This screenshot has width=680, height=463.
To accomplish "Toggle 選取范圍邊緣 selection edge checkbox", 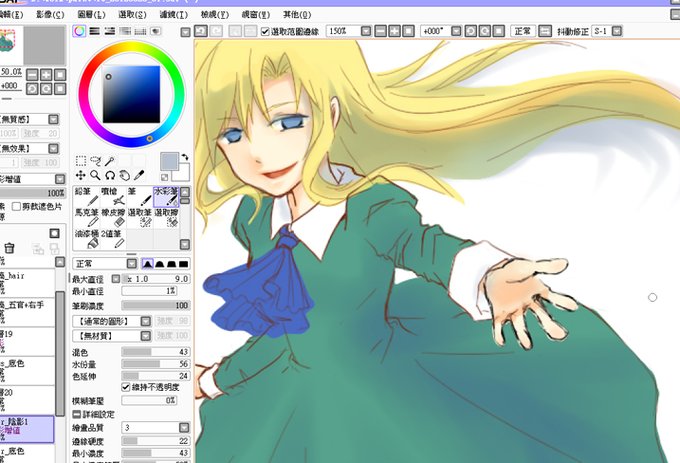I will click(265, 31).
